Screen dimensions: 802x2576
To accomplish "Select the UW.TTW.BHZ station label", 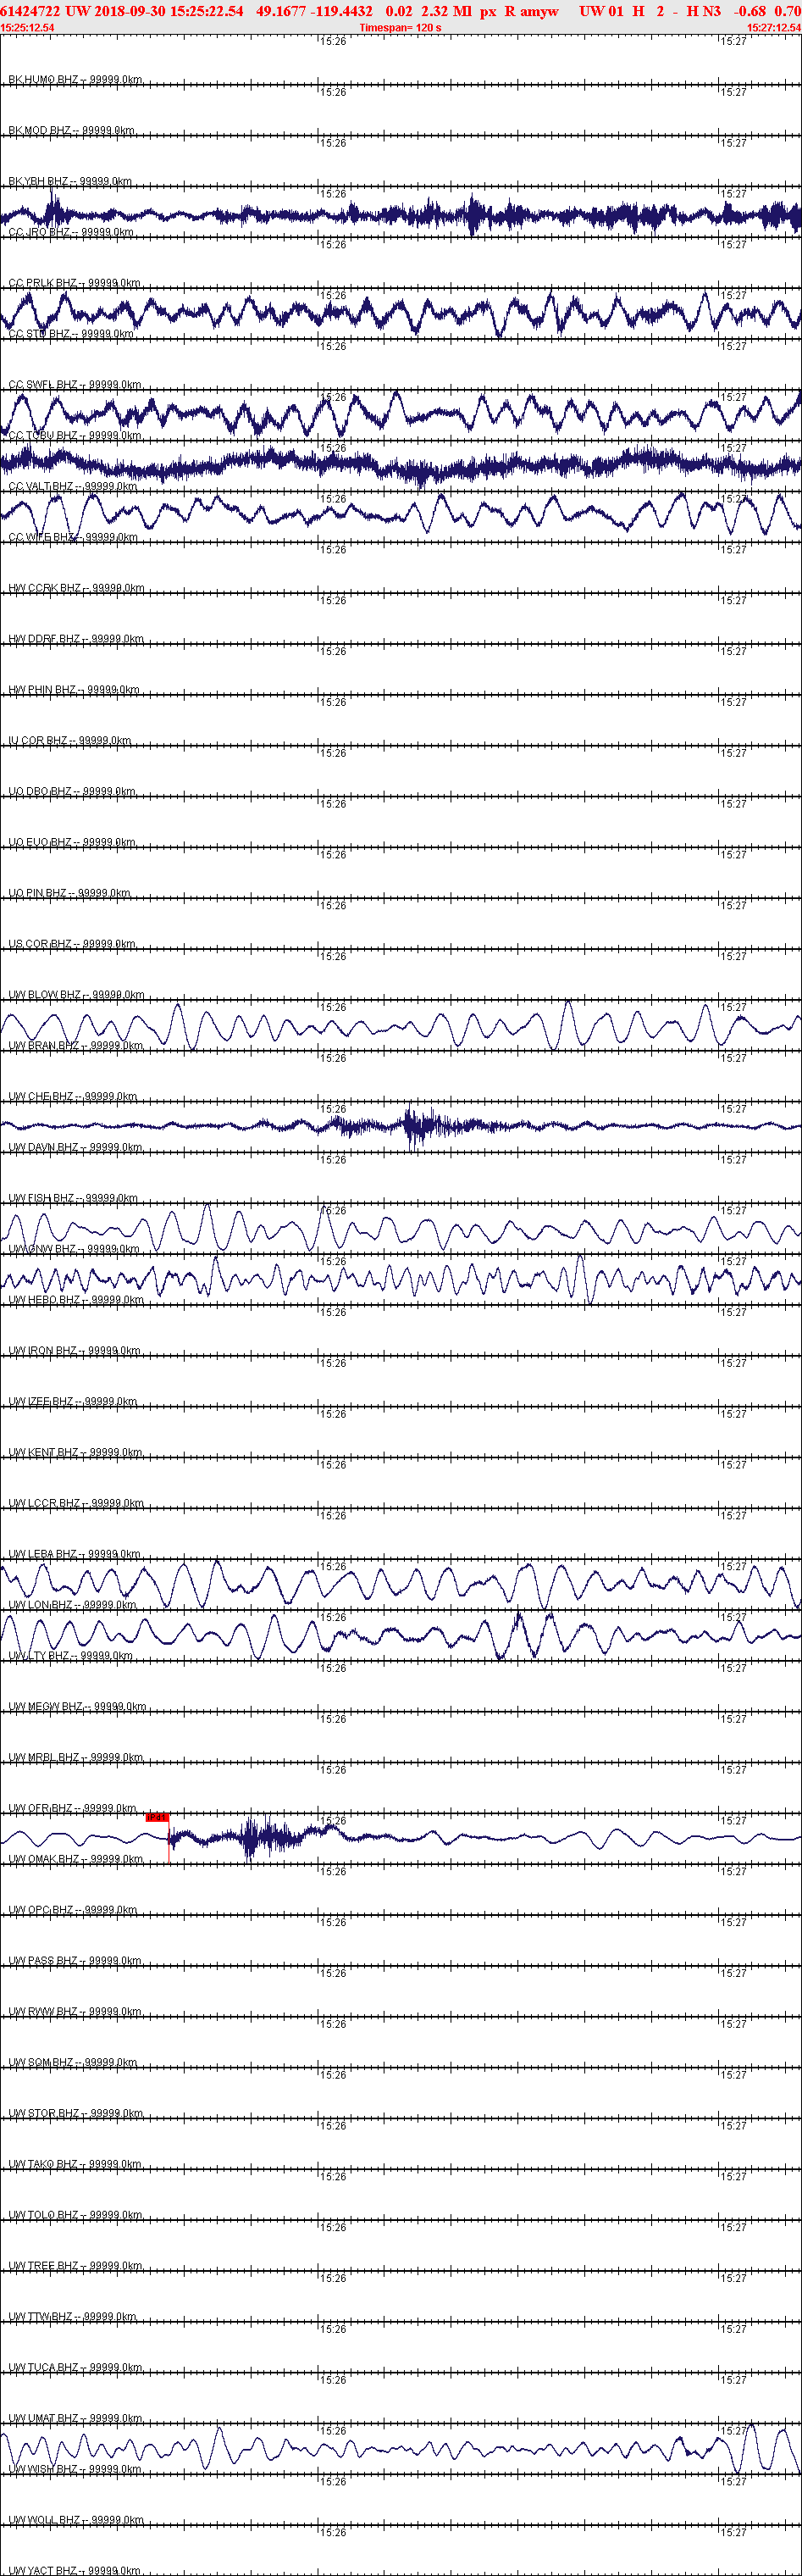I will click(x=73, y=2316).
